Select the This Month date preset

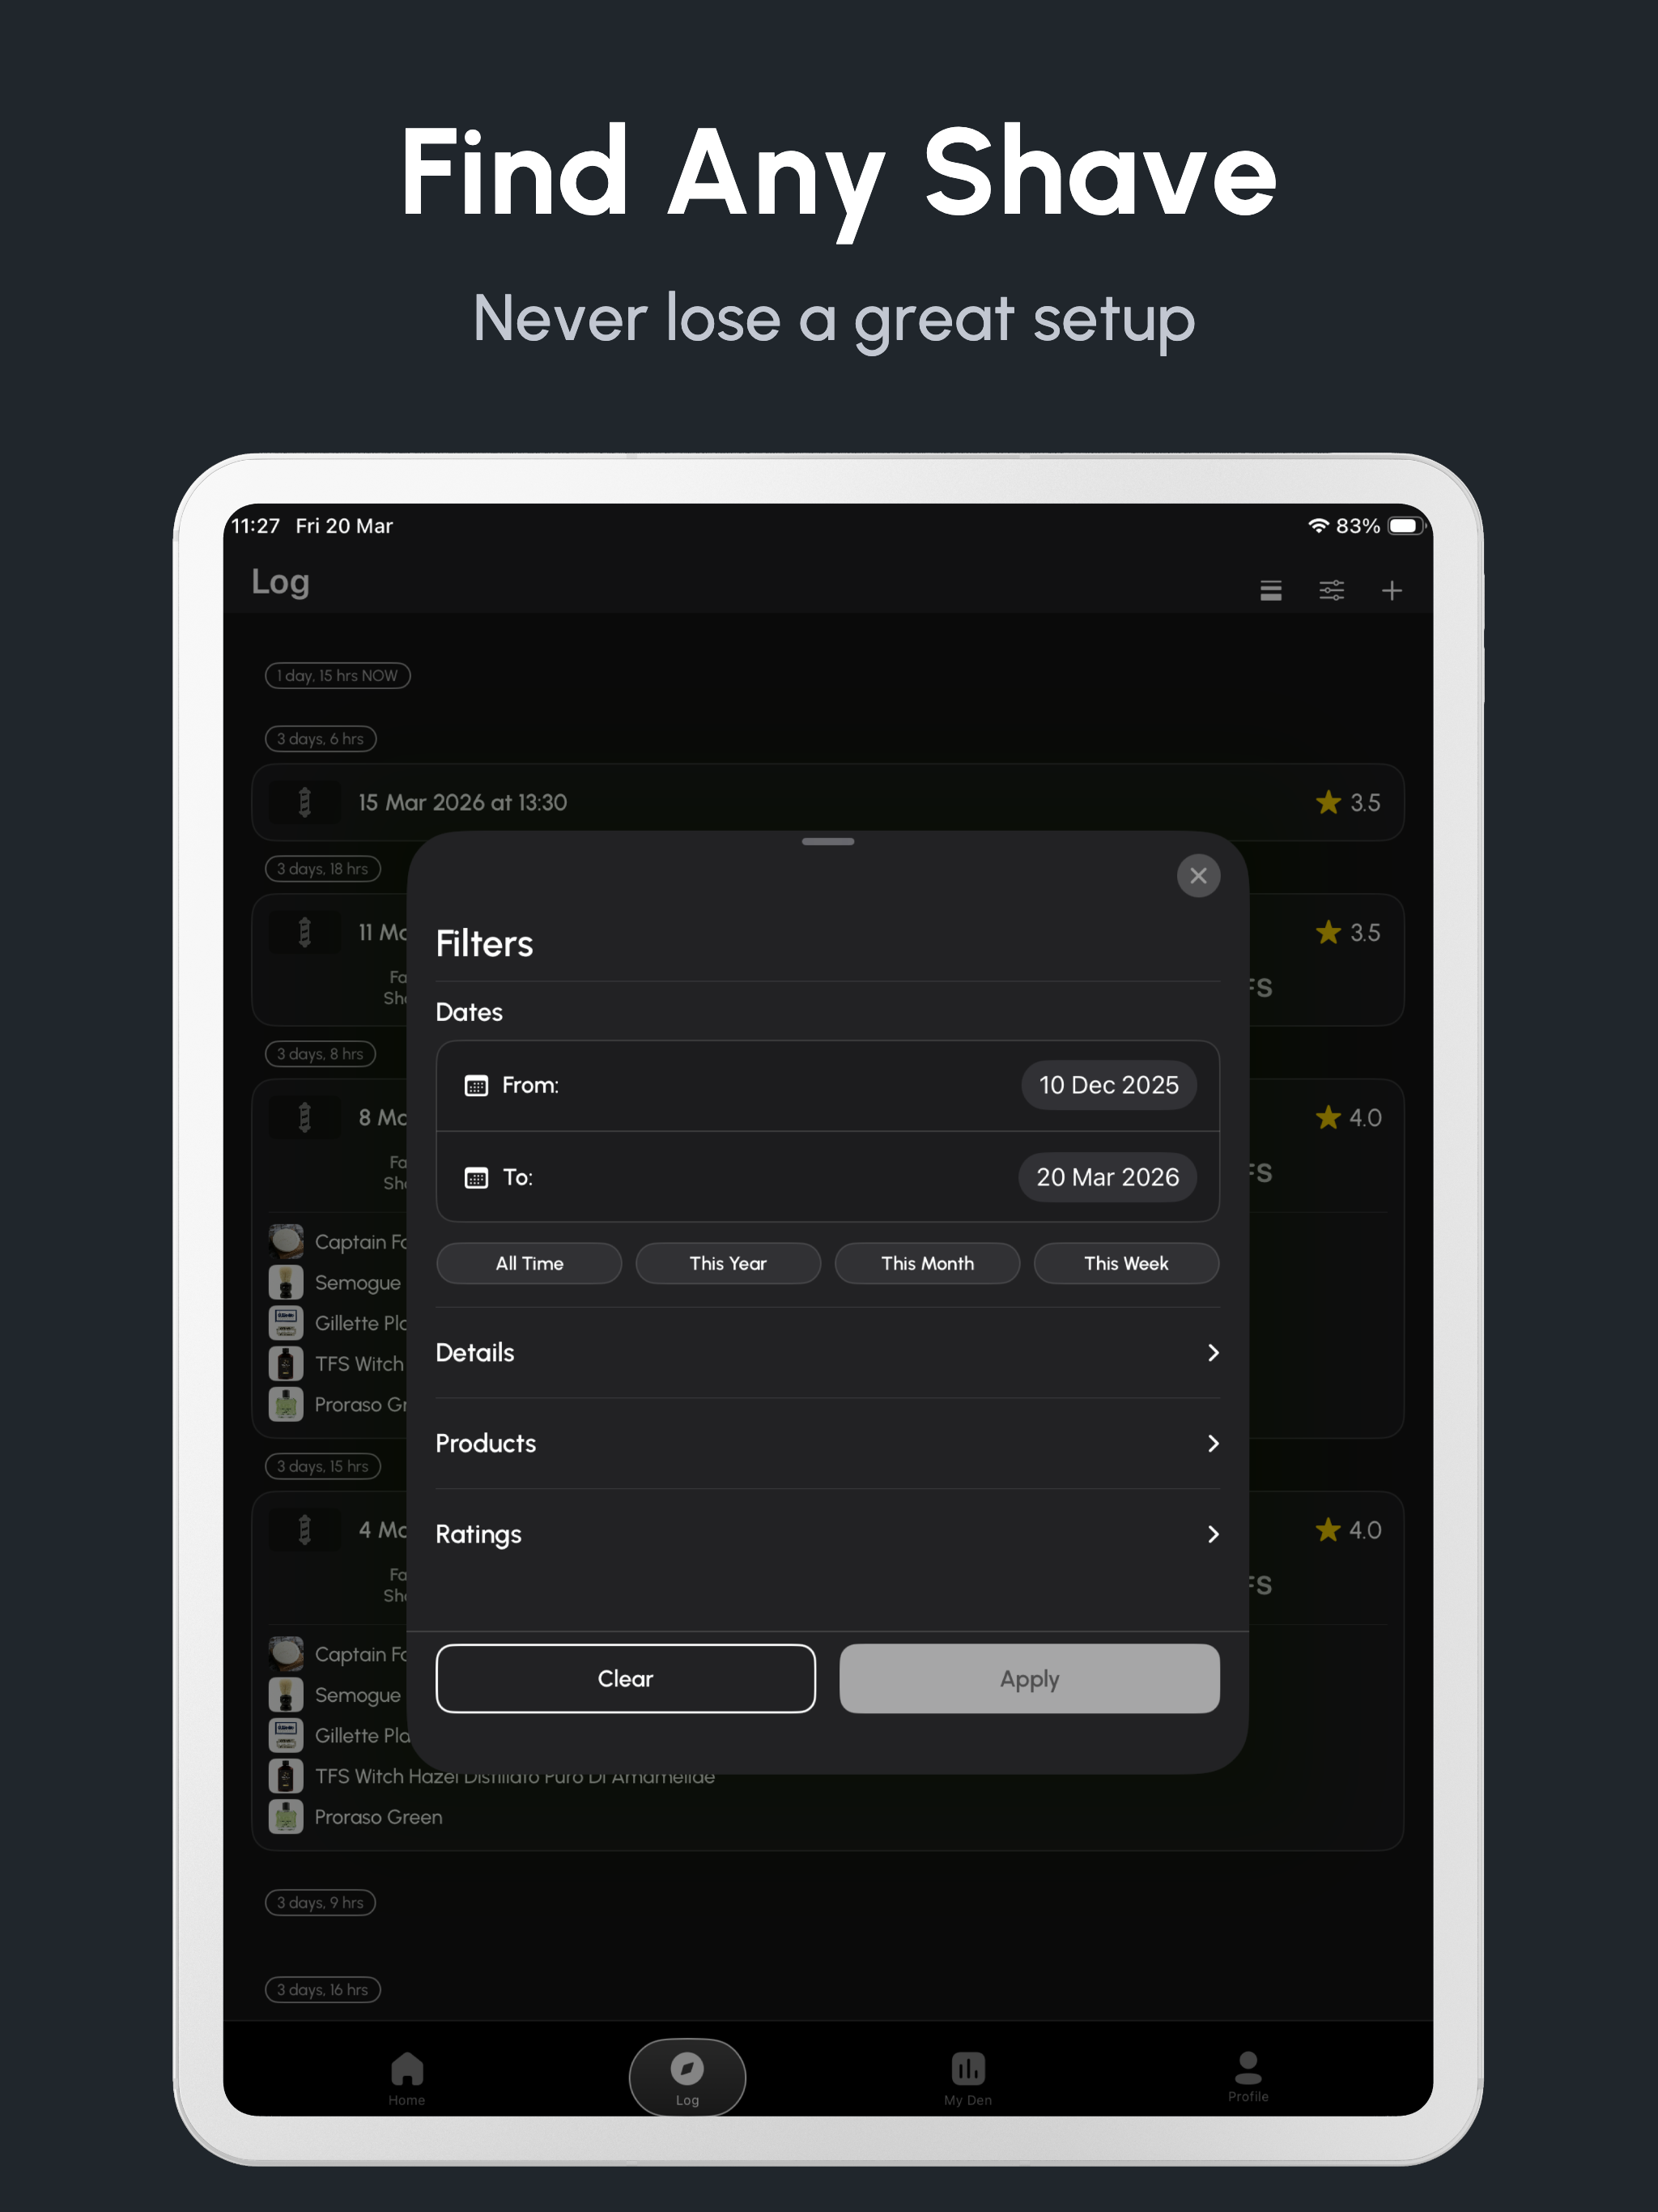(927, 1263)
